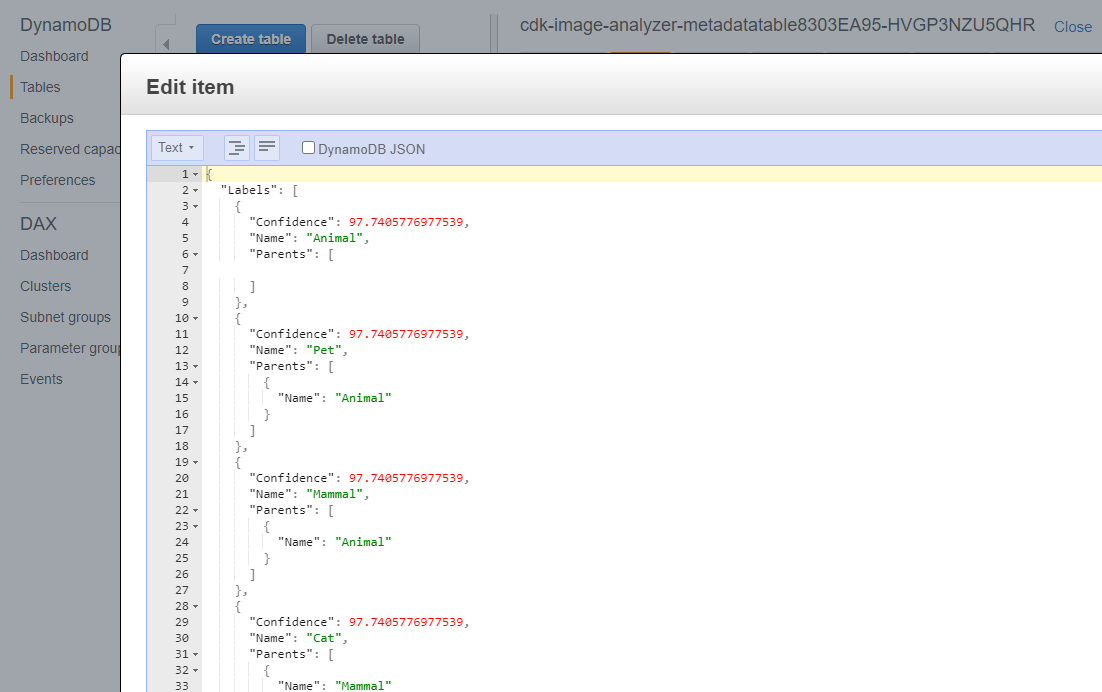
Task: Collapse the fold arrow on line 1
Action: pos(195,174)
